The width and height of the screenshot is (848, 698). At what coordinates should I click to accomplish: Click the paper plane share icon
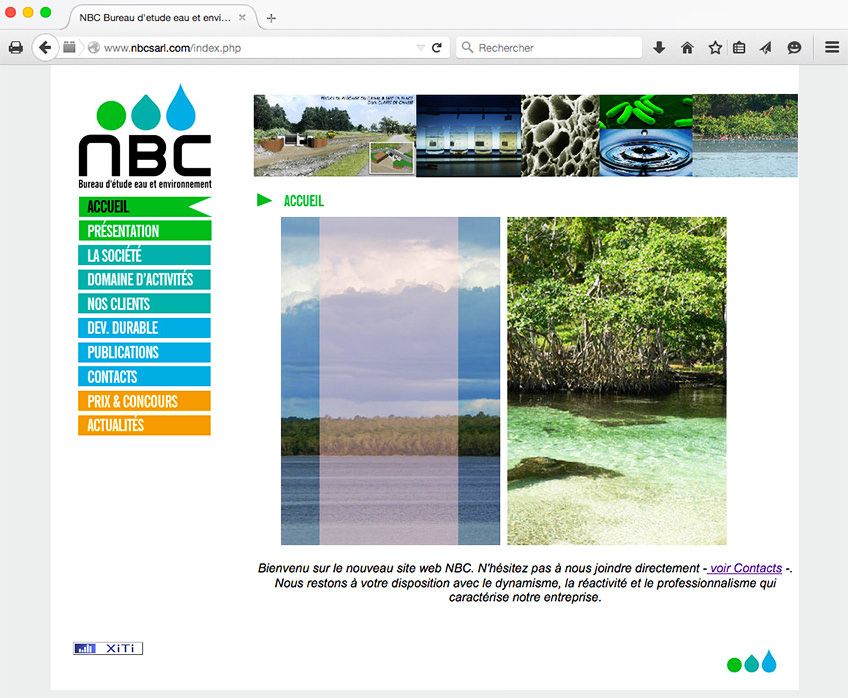(766, 47)
